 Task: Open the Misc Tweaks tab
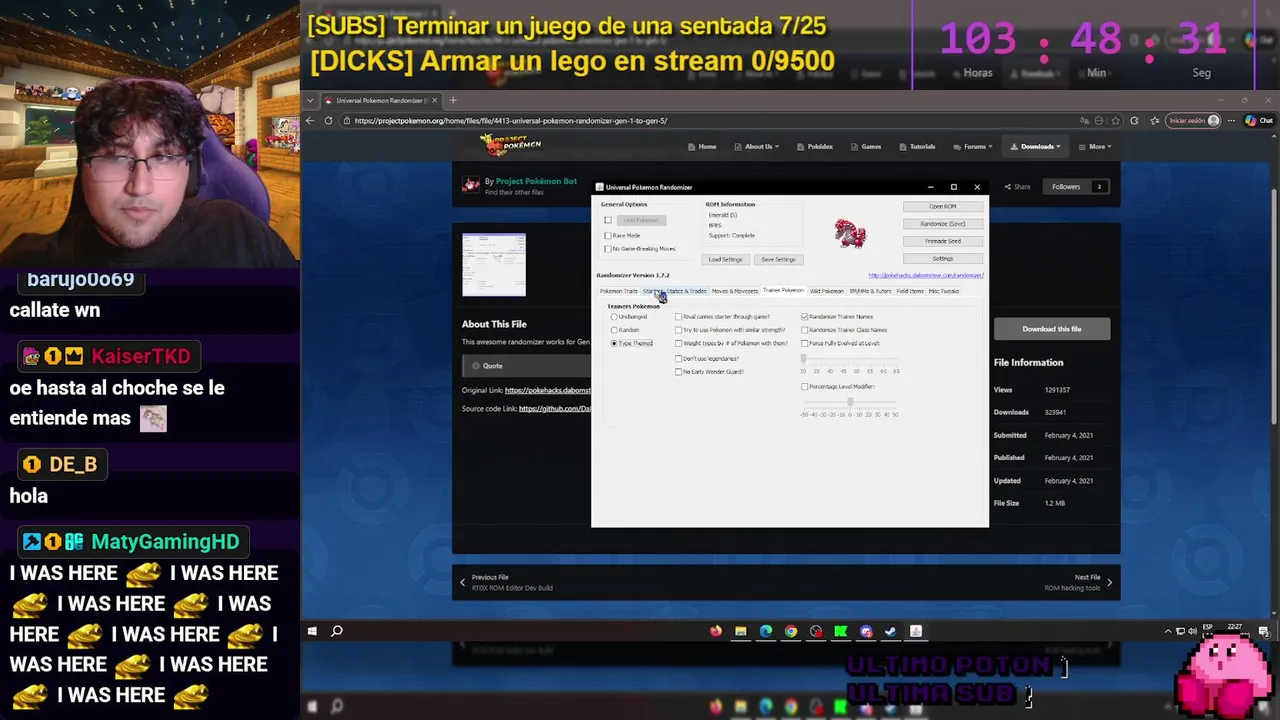[x=944, y=291]
